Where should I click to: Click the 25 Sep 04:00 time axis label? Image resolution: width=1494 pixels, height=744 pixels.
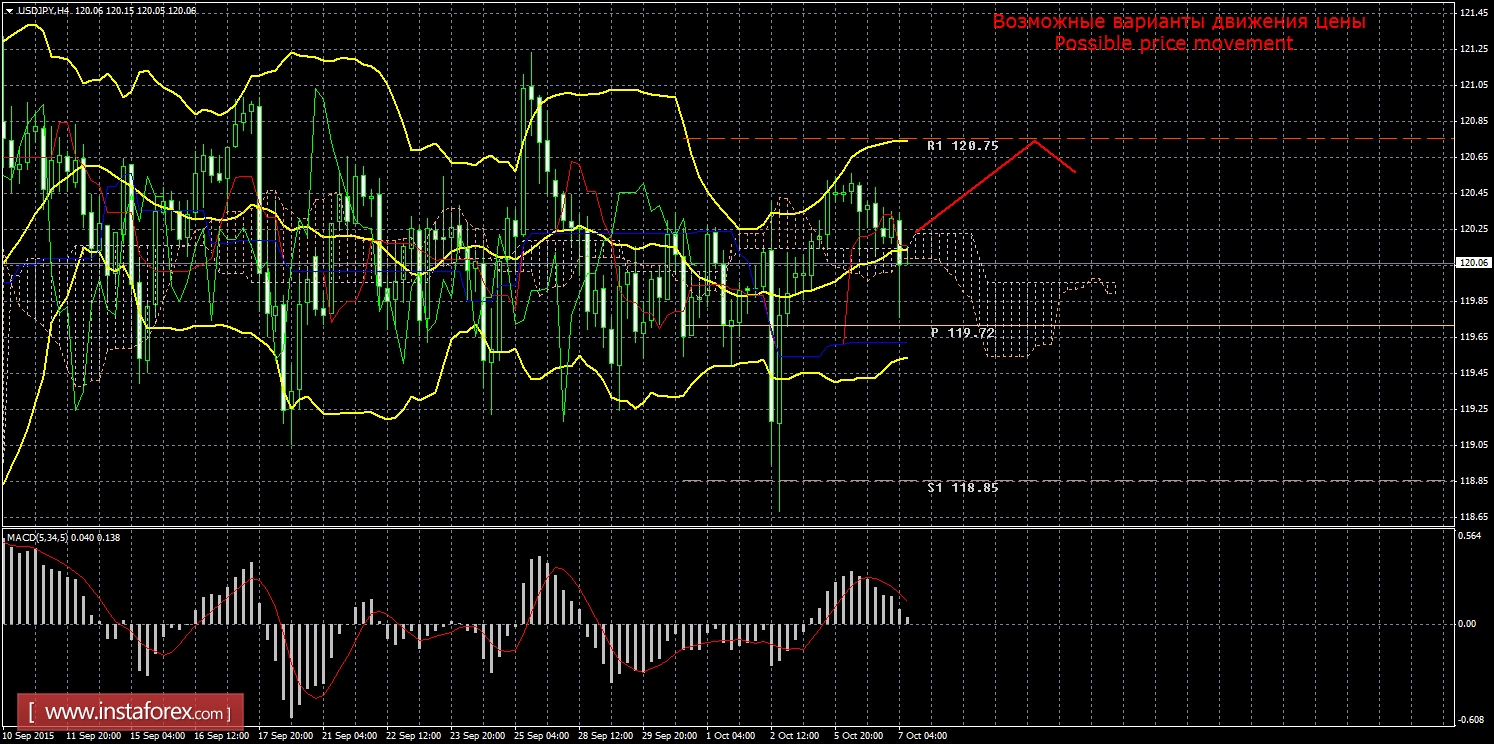543,736
